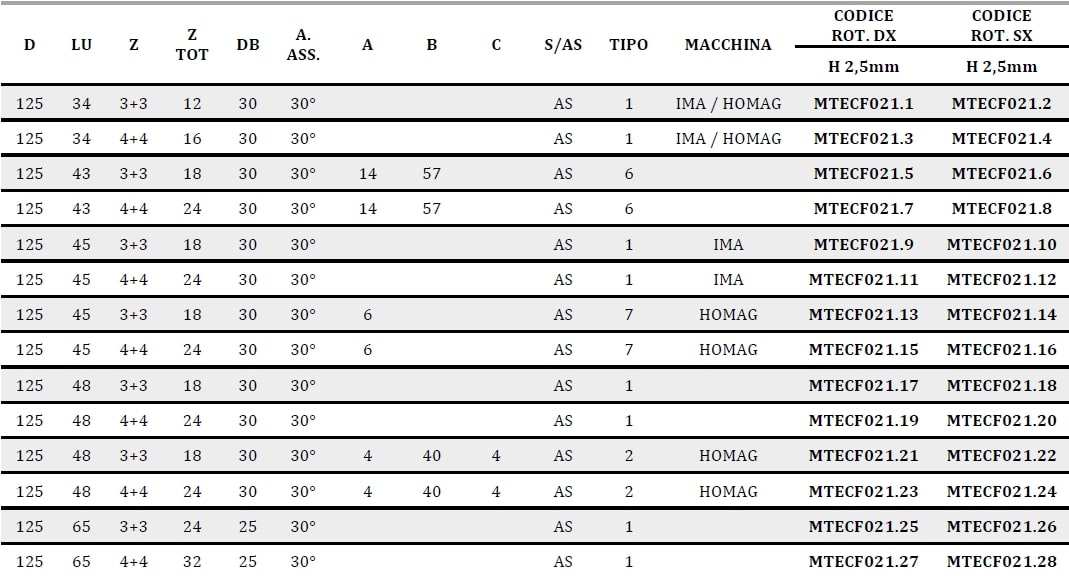1069x576 pixels.
Task: Click product code MTECF021.1
Action: tap(863, 104)
